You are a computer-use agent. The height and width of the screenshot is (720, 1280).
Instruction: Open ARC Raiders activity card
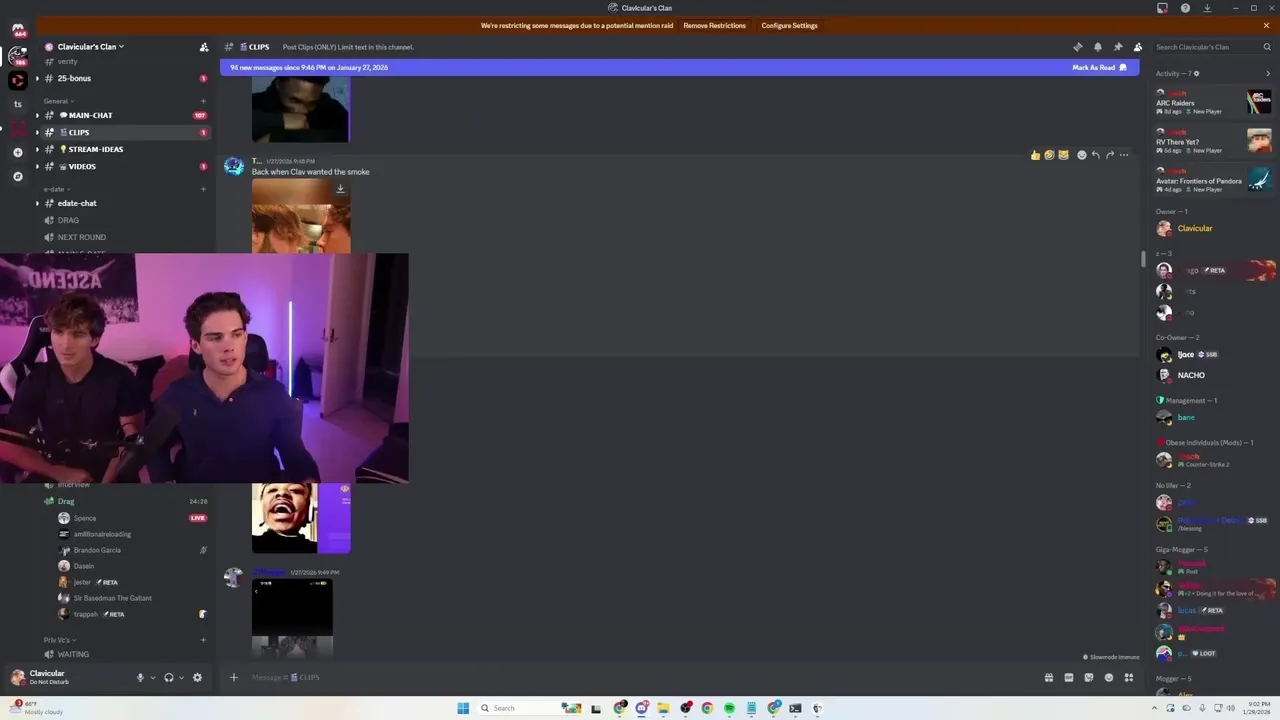tap(1214, 102)
